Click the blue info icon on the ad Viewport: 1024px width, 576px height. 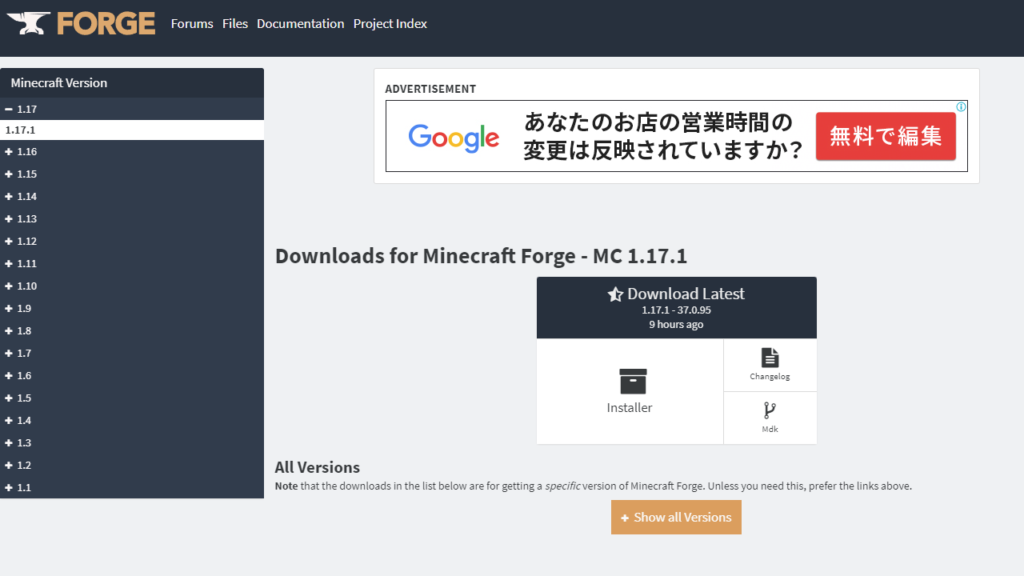coord(960,105)
